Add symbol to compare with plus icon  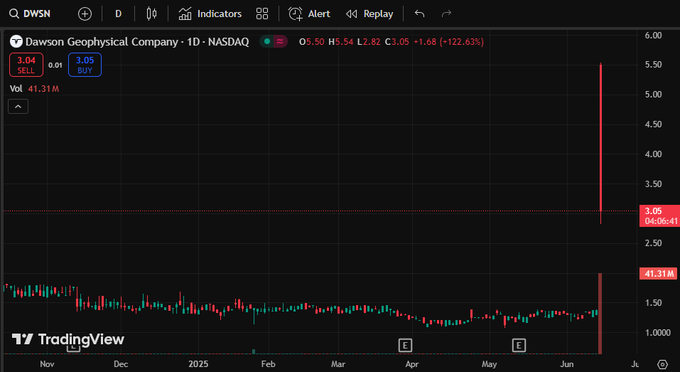tap(85, 14)
